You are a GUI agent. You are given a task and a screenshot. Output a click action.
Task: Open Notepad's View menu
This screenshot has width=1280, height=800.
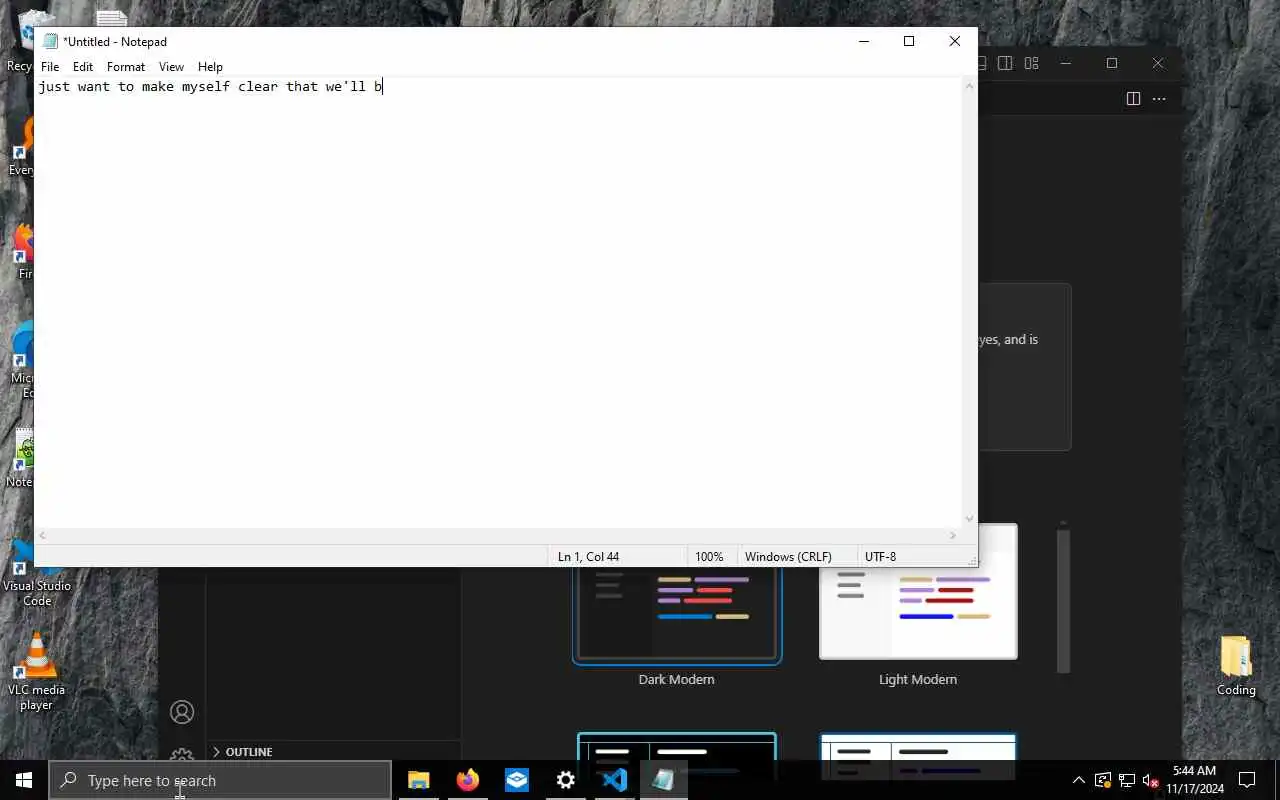(x=171, y=67)
